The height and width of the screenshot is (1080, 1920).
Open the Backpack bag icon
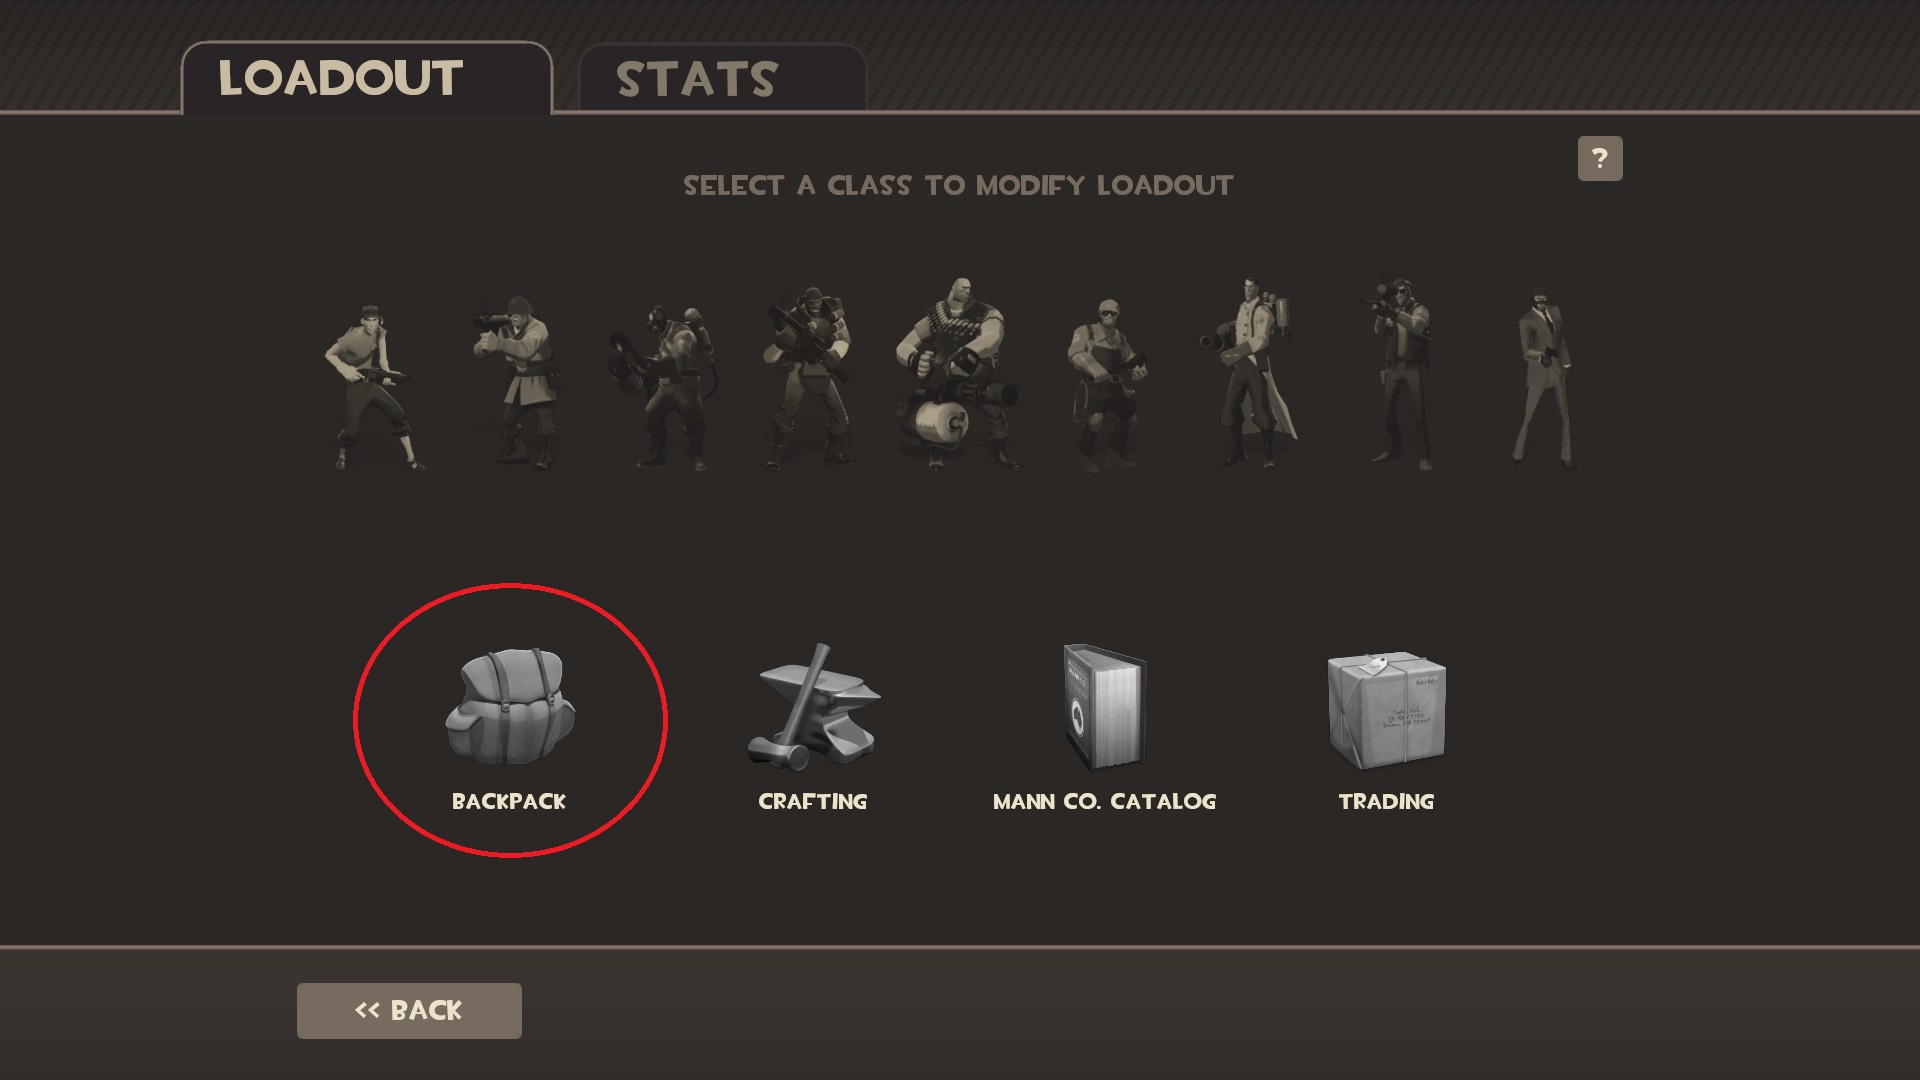tap(510, 706)
